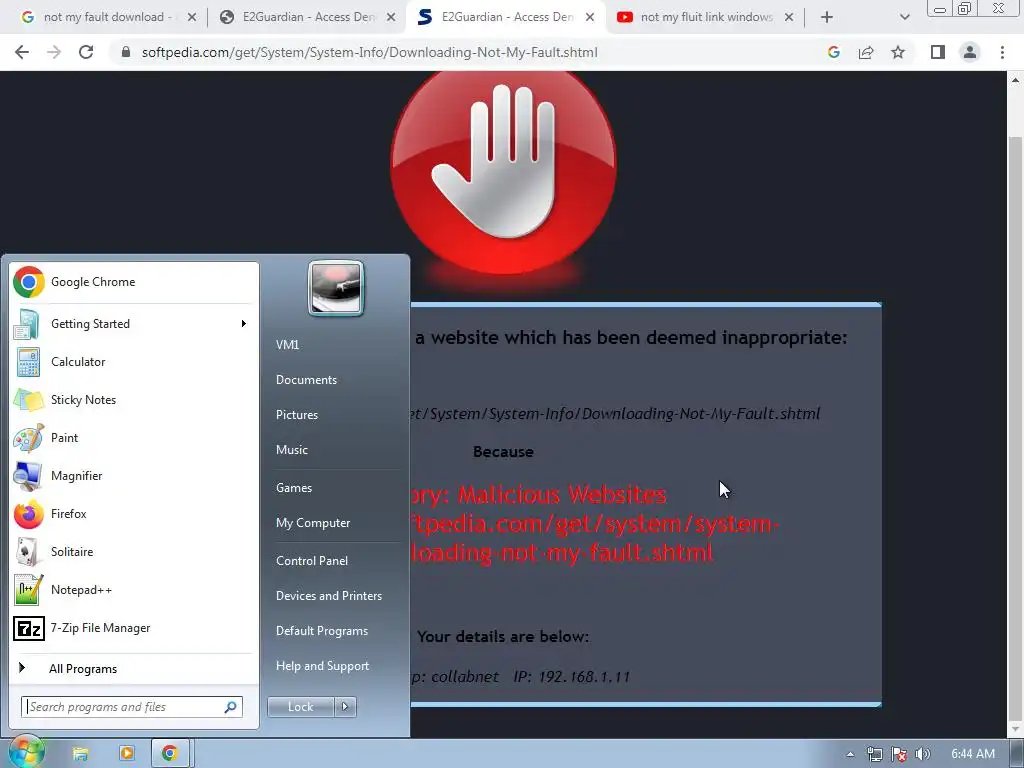This screenshot has height=768, width=1024.
Task: Open Games folder
Action: click(x=294, y=488)
